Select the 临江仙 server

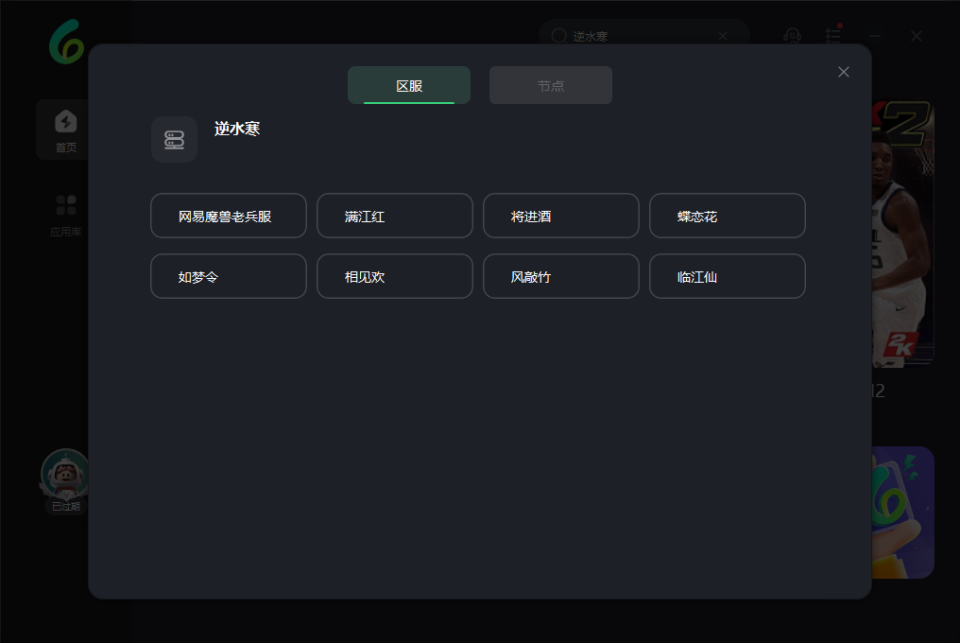click(x=727, y=276)
